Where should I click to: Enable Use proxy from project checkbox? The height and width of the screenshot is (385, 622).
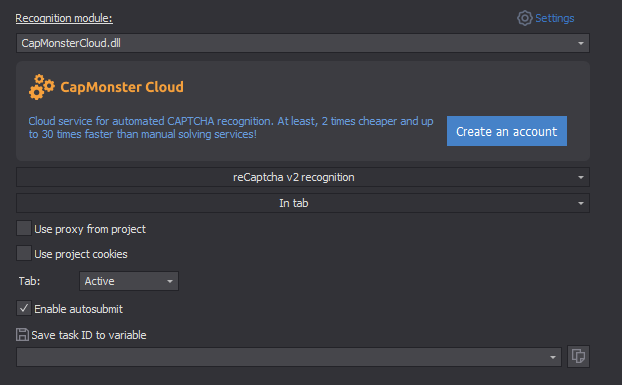pyautogui.click(x=24, y=228)
